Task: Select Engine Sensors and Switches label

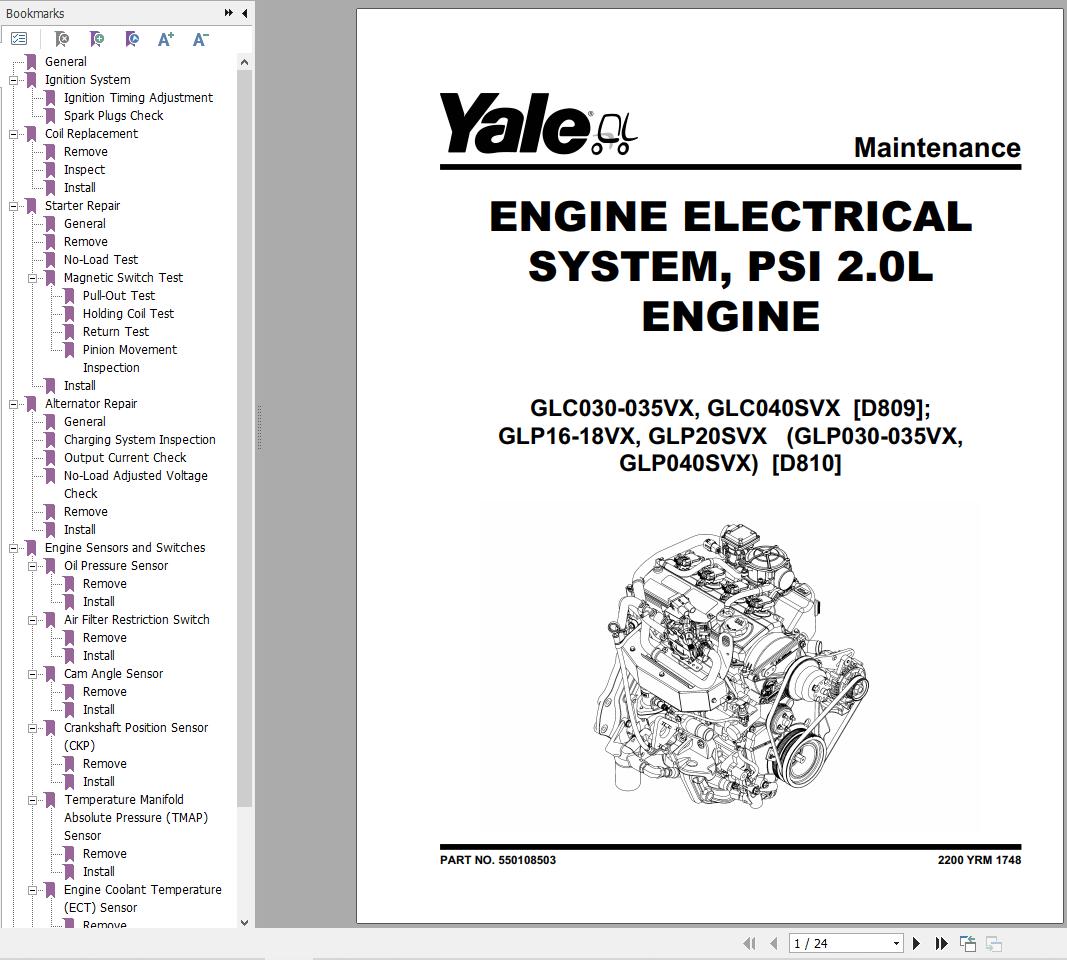Action: coord(125,548)
